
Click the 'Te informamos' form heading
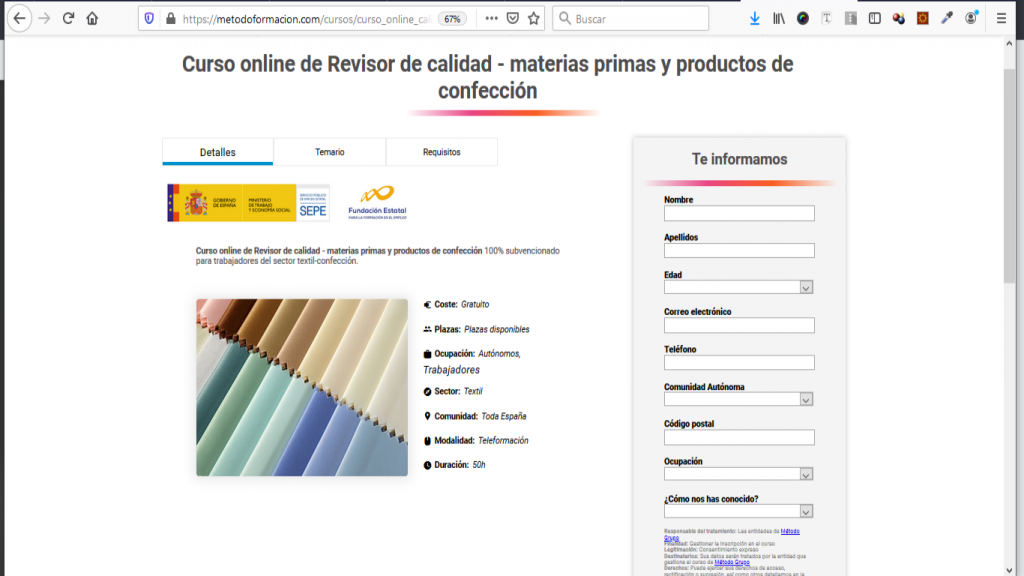click(739, 159)
